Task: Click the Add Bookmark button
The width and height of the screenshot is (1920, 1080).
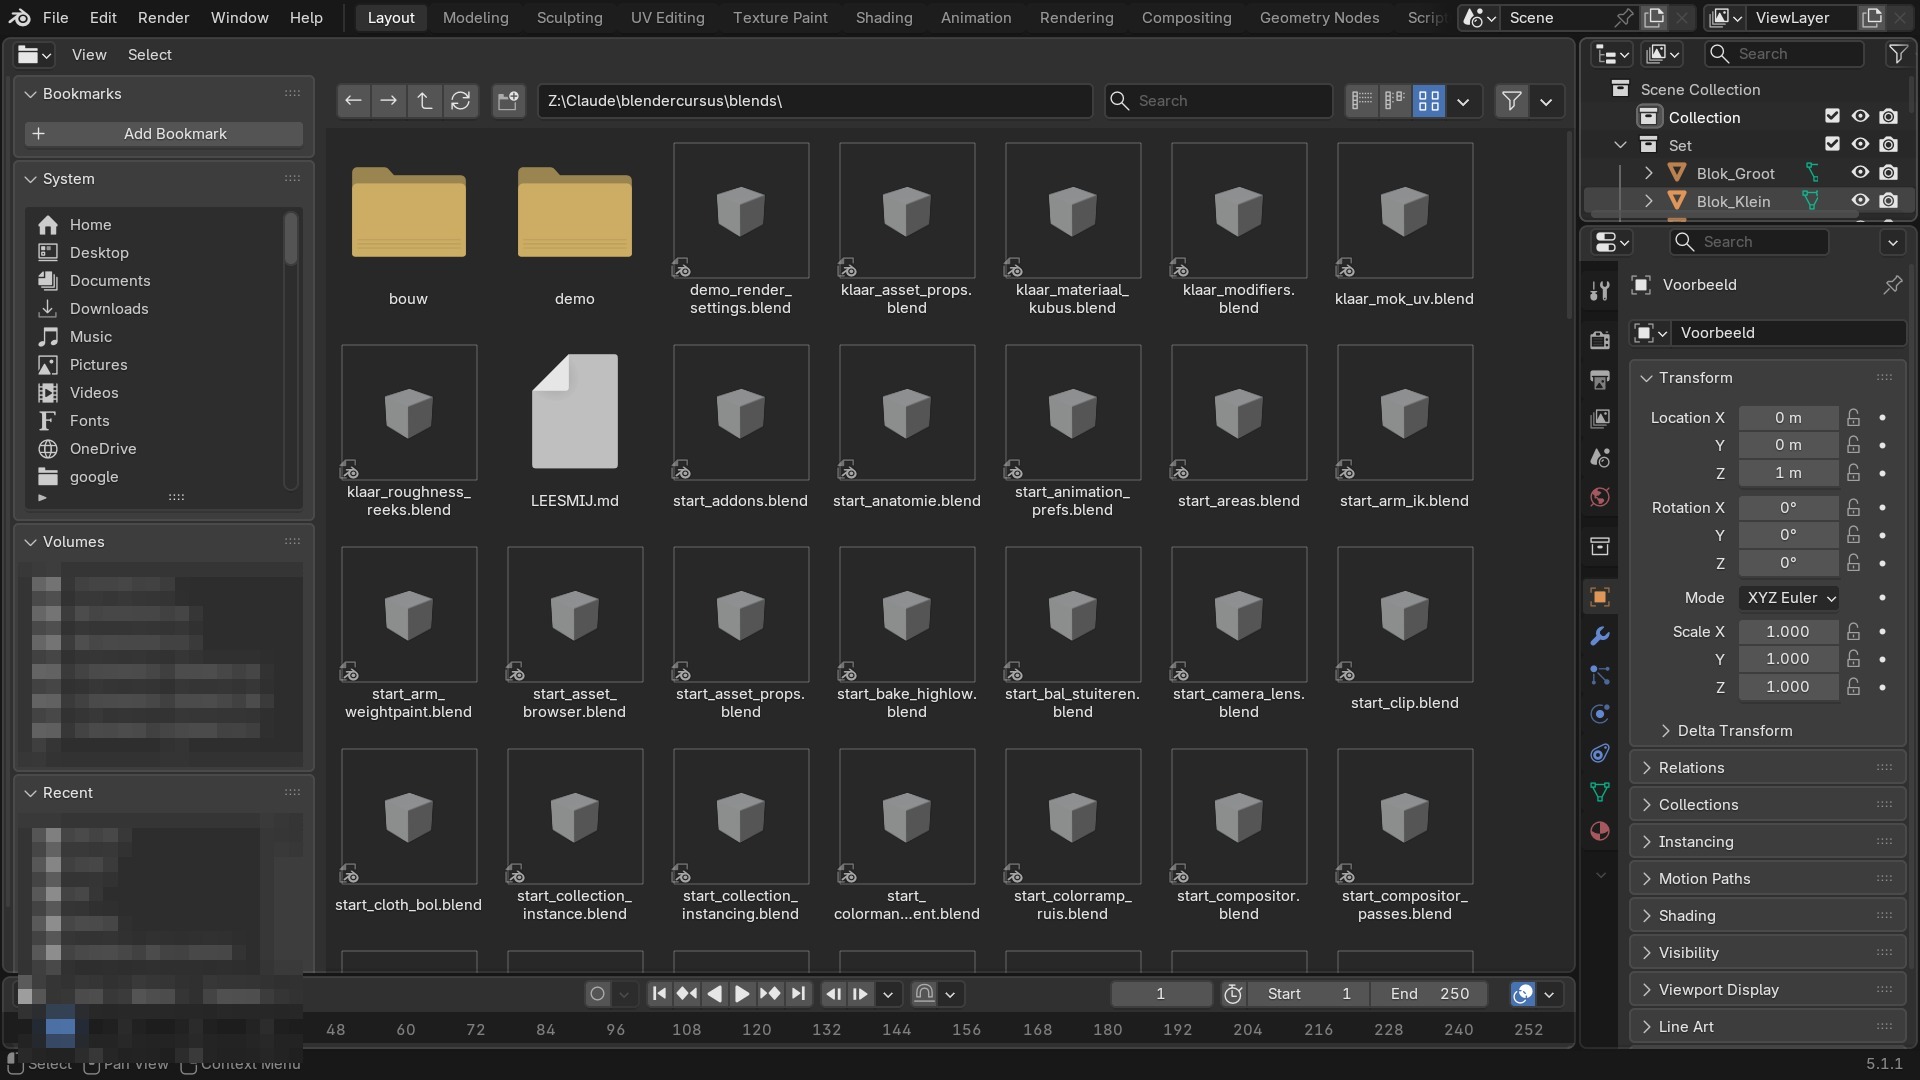Action: (164, 134)
